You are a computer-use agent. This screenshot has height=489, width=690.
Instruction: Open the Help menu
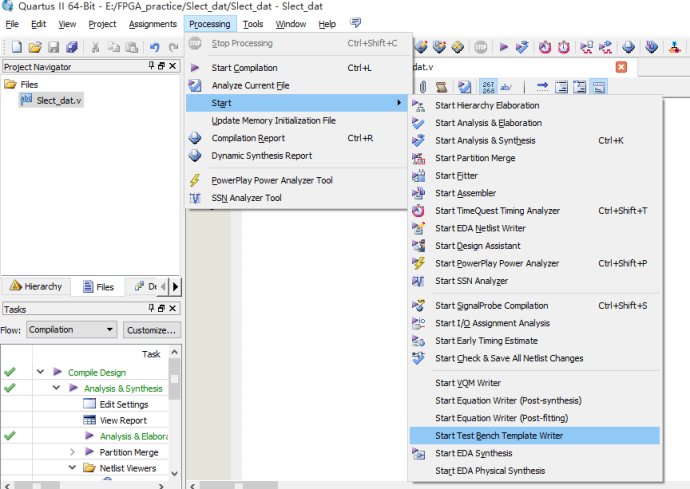pos(327,24)
